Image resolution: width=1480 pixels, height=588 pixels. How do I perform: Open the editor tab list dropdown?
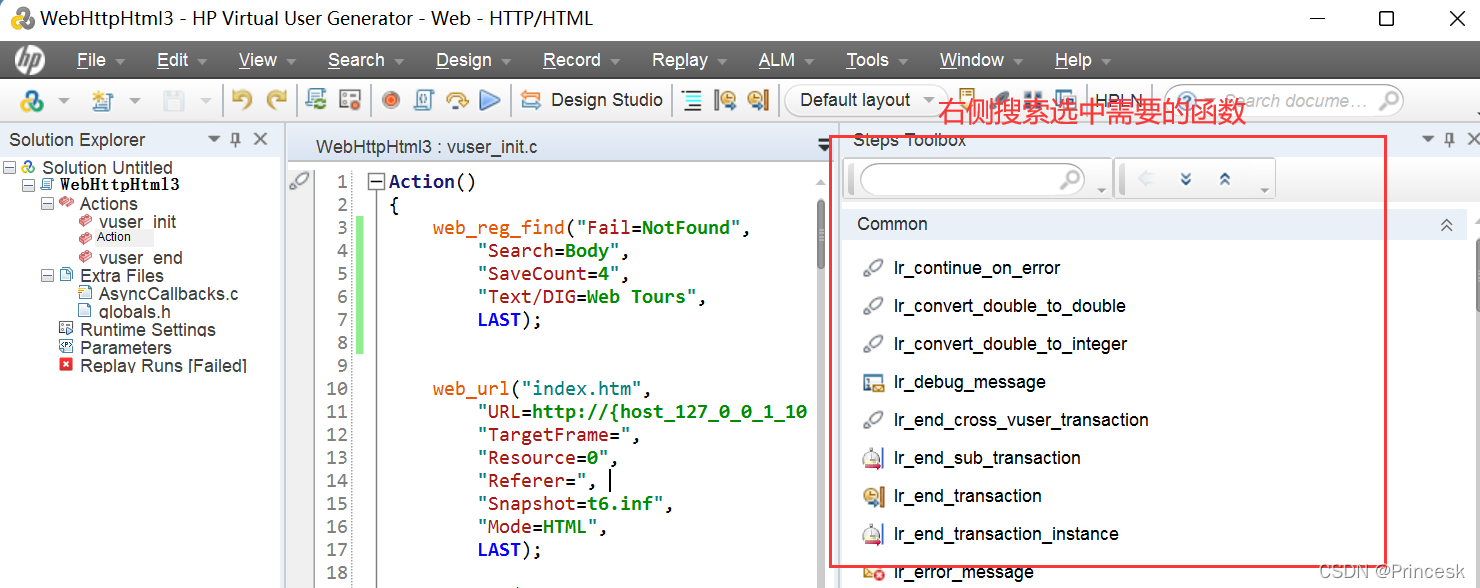pyautogui.click(x=824, y=147)
